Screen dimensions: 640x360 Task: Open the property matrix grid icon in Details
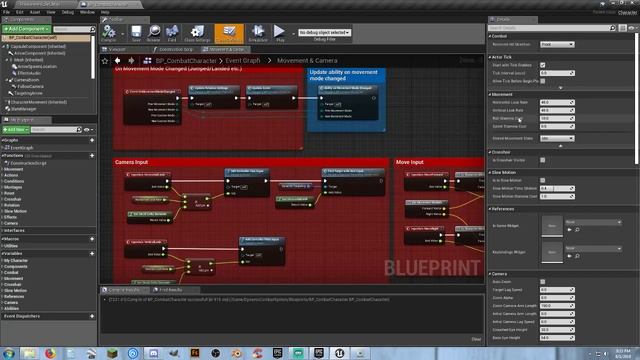pyautogui.click(x=622, y=28)
